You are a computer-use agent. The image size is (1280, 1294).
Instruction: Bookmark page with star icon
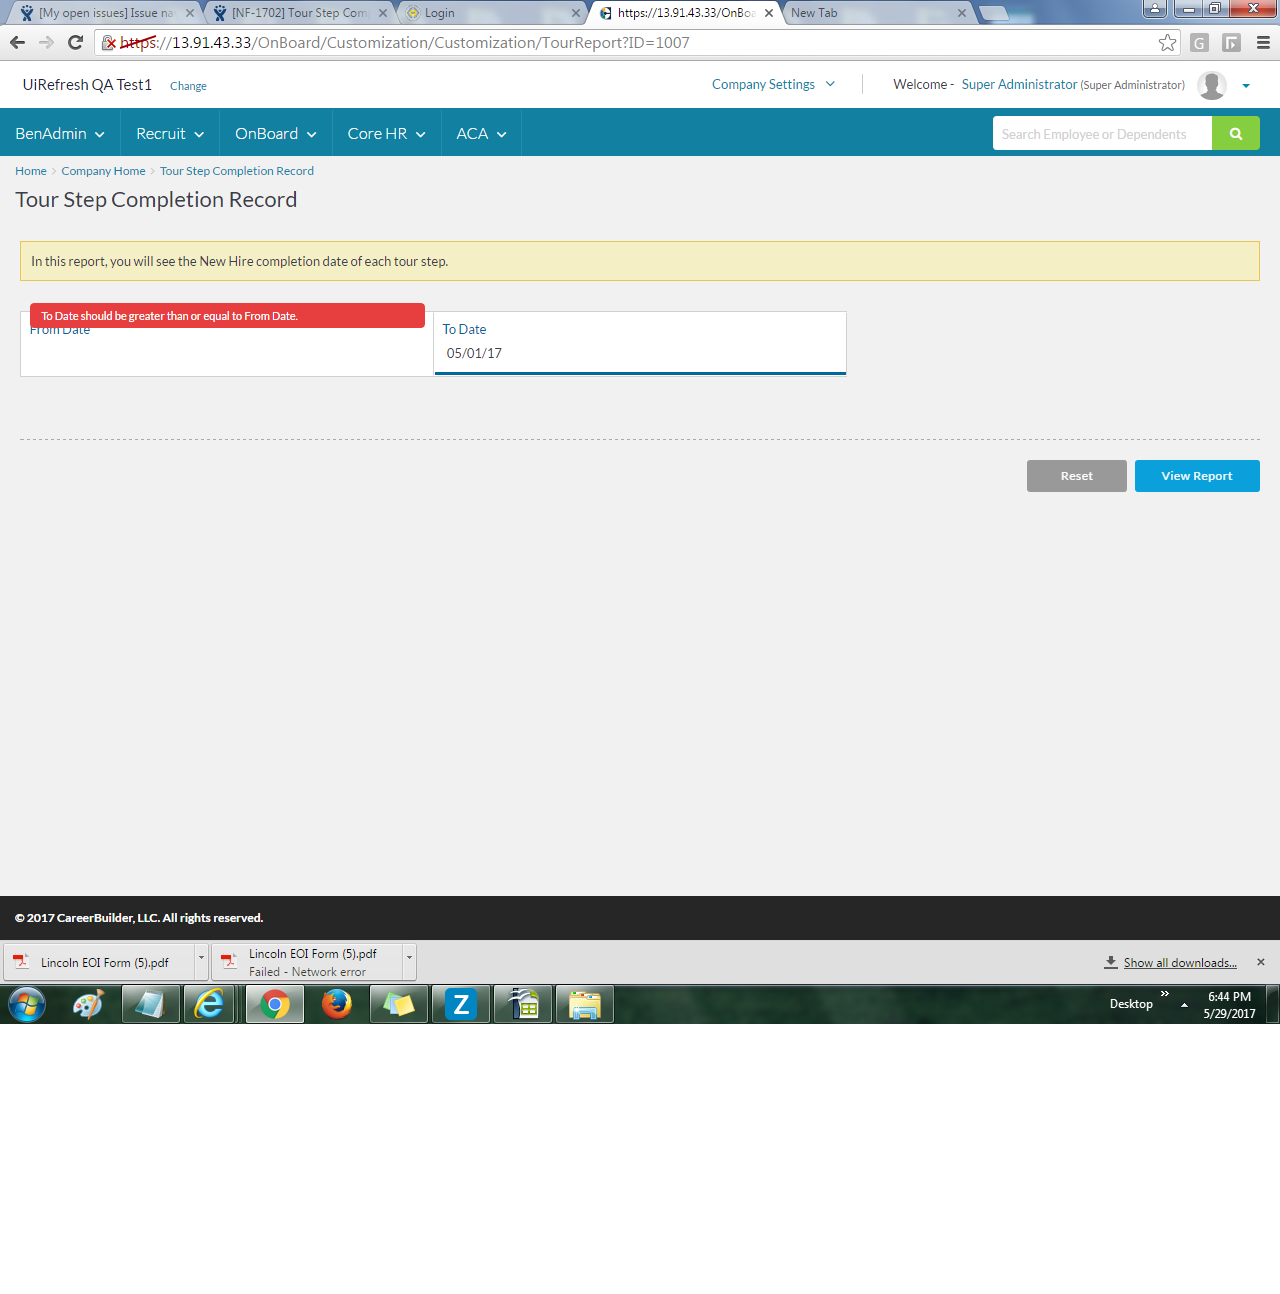click(x=1167, y=43)
